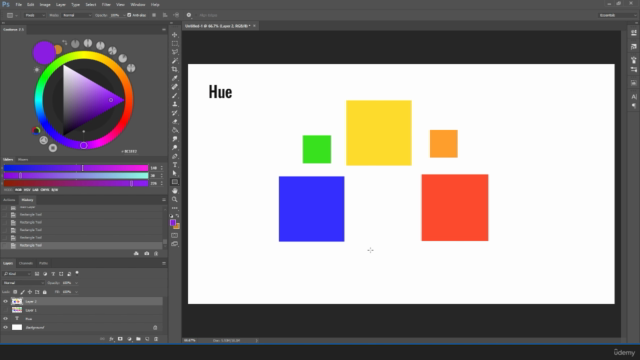Screen dimensions: 640x360
Task: Hide the Background layer
Action: tap(5, 327)
